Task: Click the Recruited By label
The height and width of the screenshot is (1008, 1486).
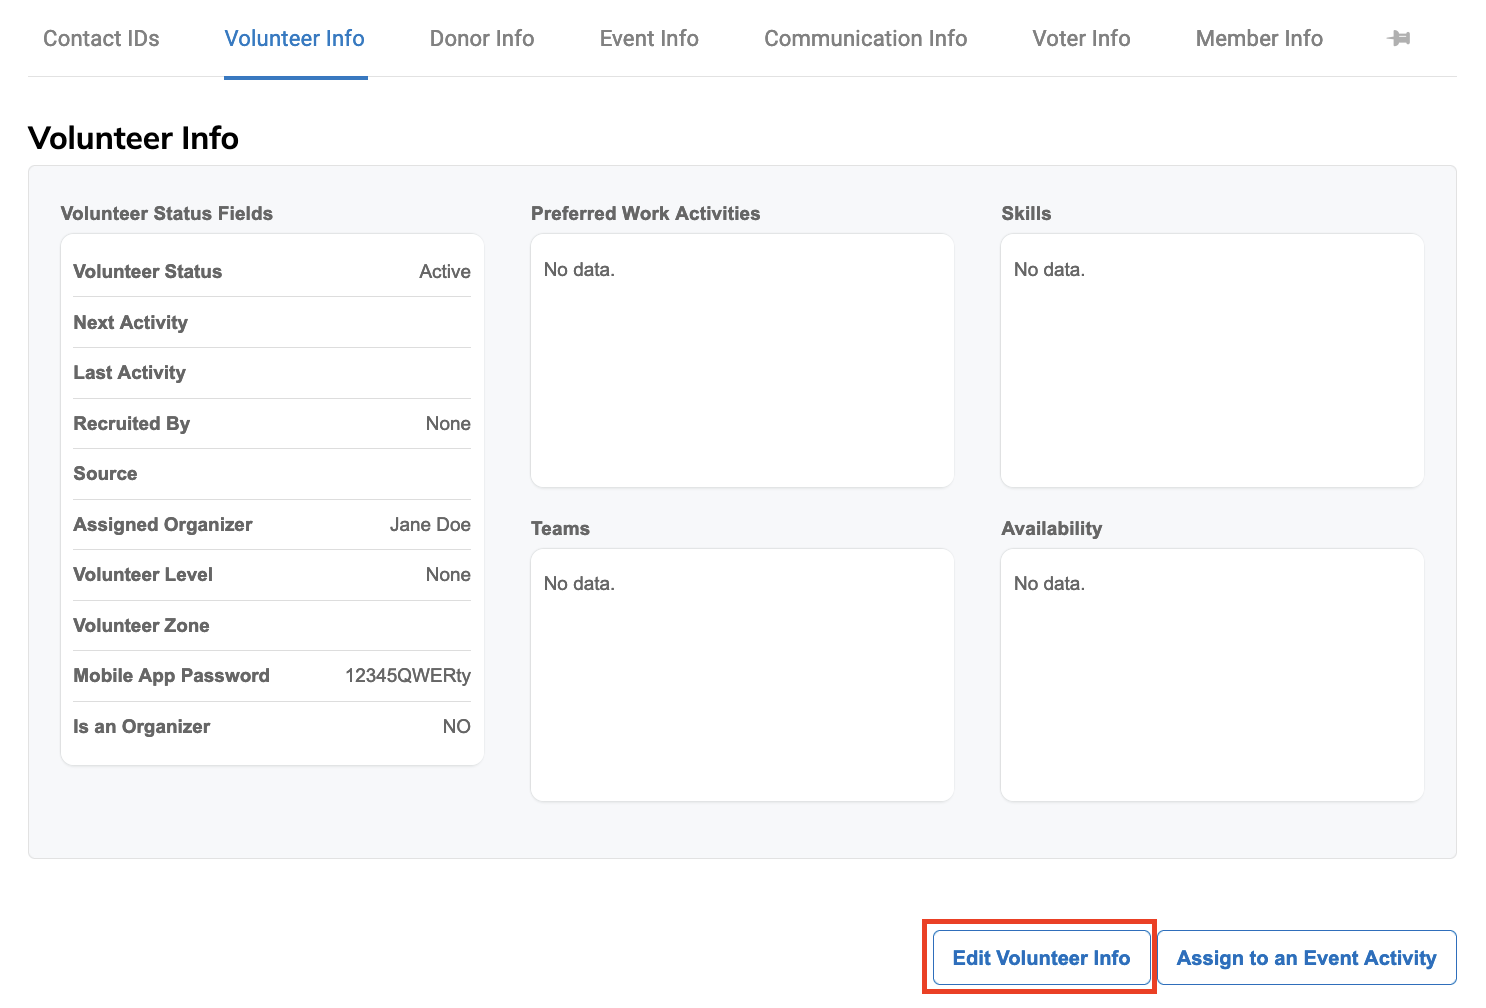Action: (x=132, y=424)
